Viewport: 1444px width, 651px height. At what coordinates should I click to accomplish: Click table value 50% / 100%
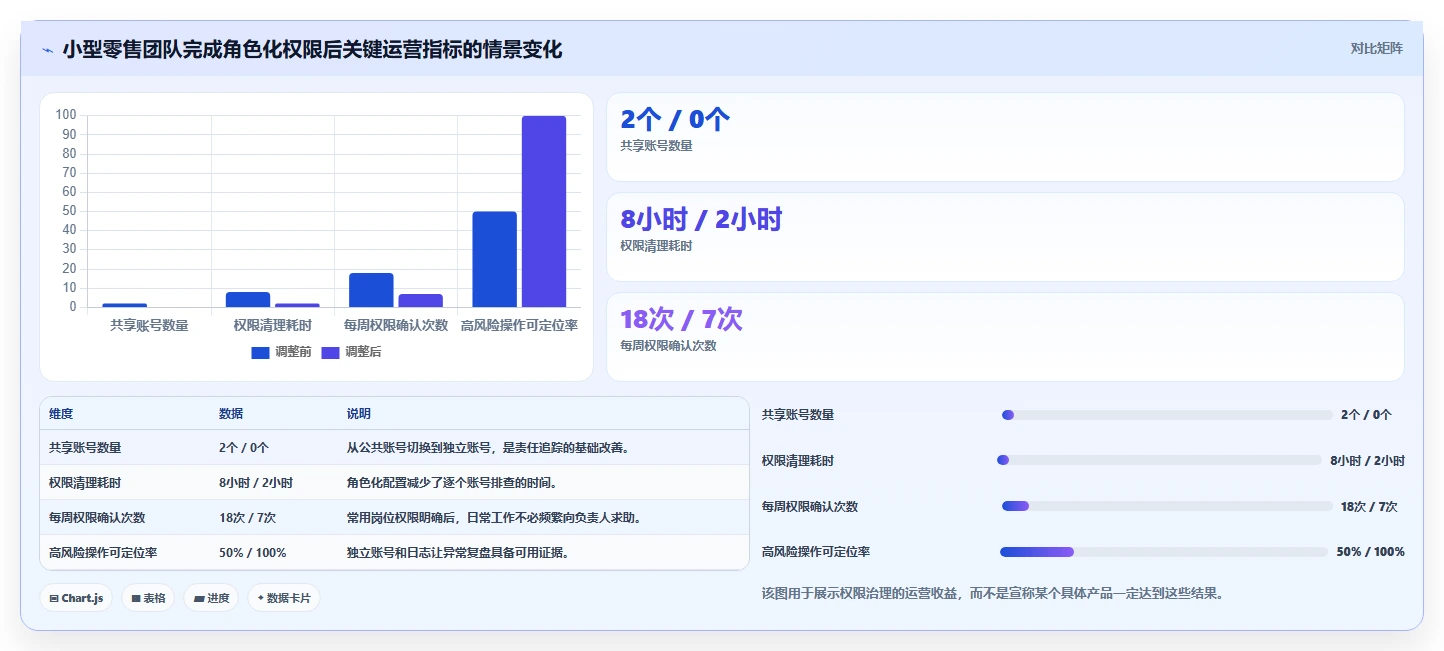[x=253, y=553]
